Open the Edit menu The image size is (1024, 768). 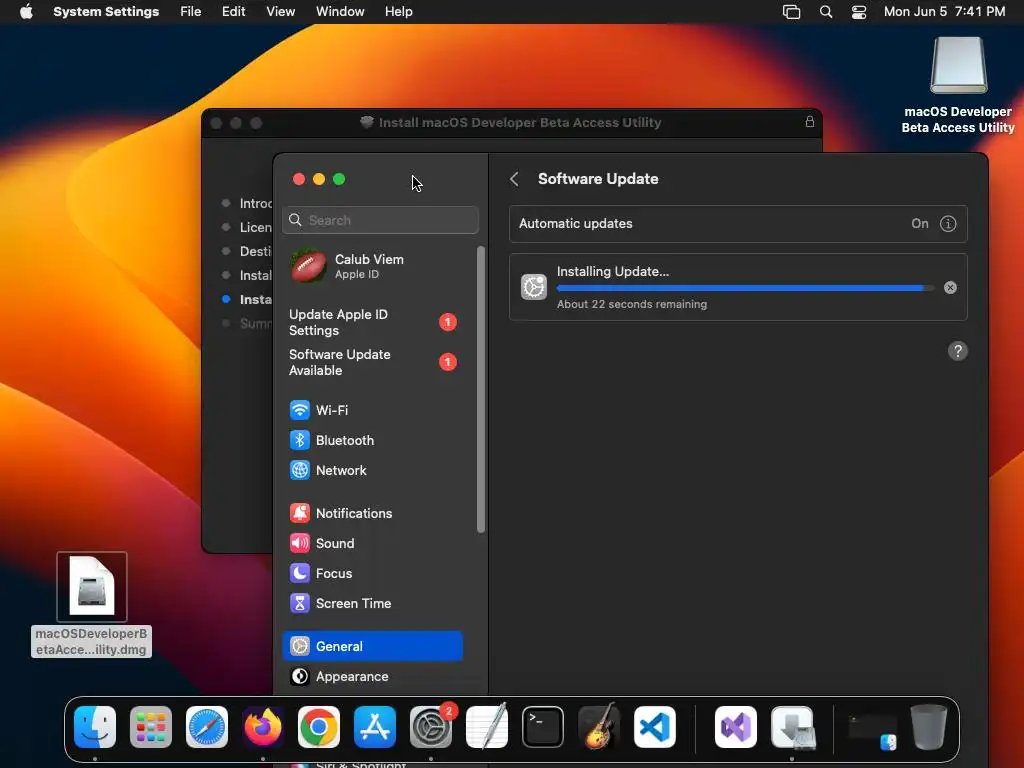233,12
